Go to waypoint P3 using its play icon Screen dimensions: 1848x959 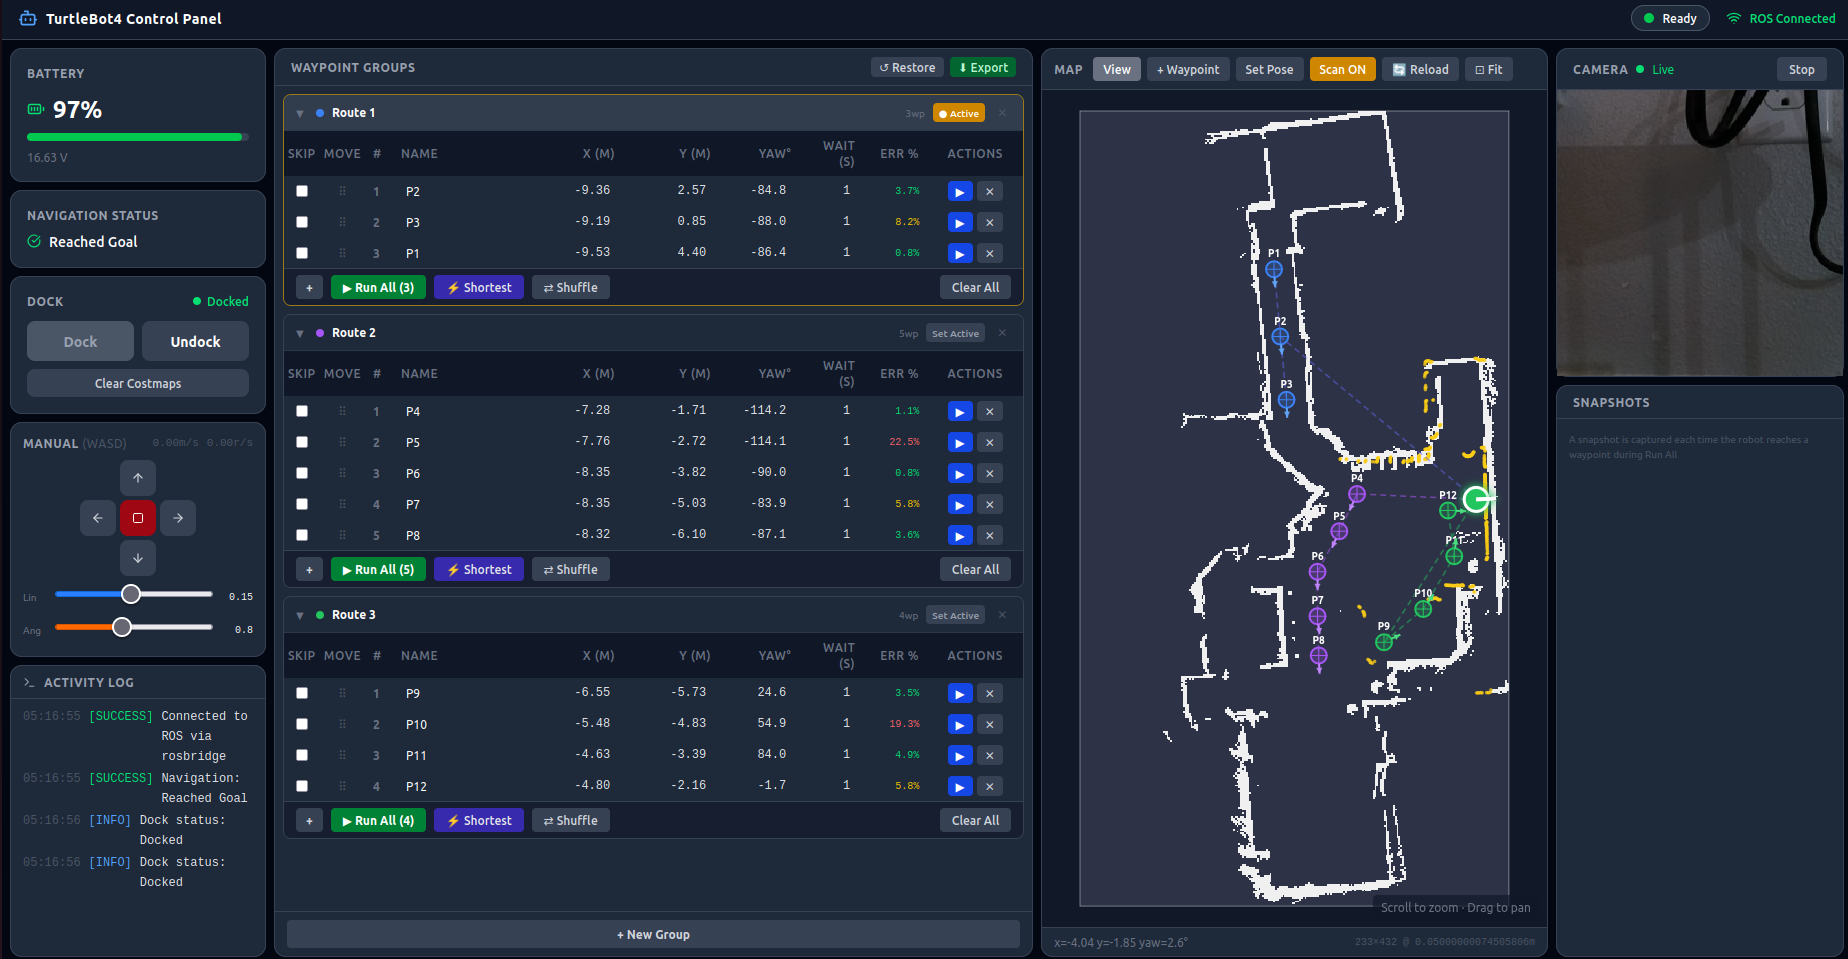[960, 223]
